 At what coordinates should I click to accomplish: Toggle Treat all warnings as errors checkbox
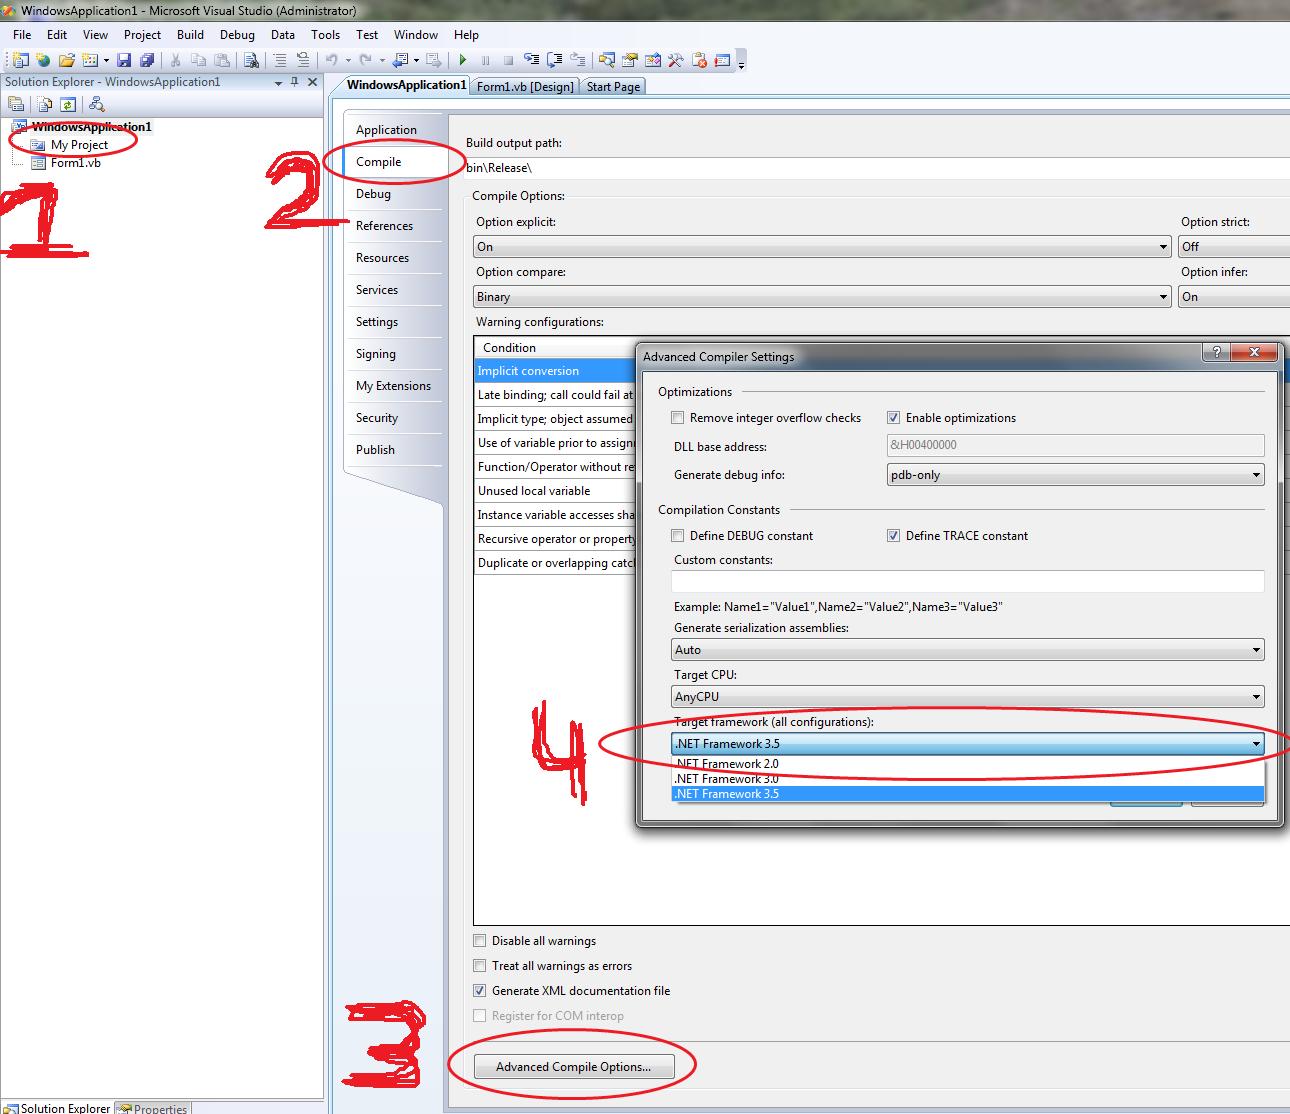(x=480, y=966)
